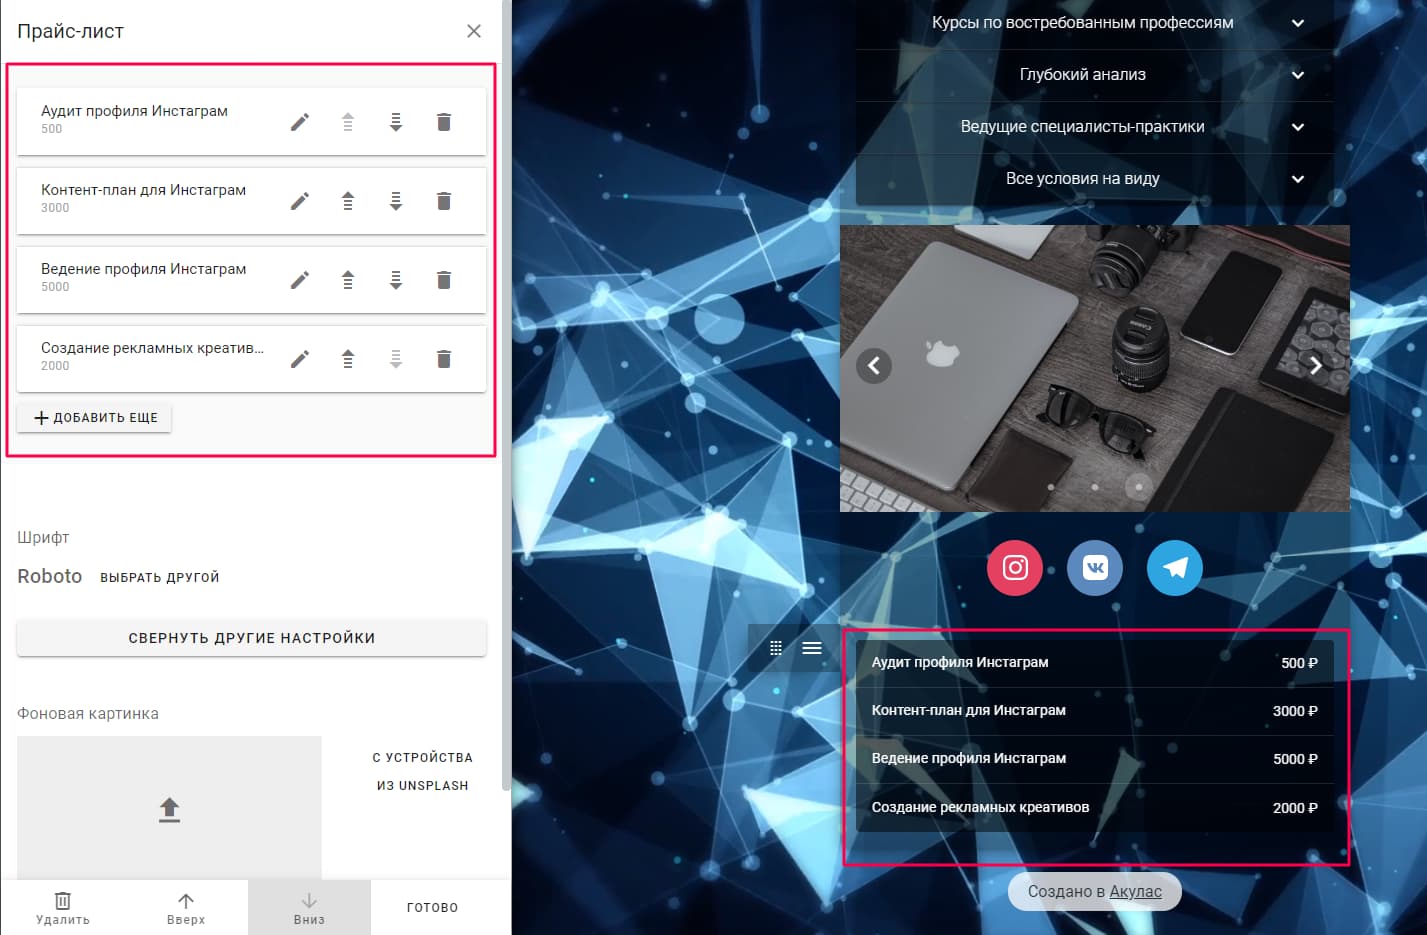The height and width of the screenshot is (935, 1427).
Task: Expand the 'Глубокий анализ' section
Action: [x=1297, y=75]
